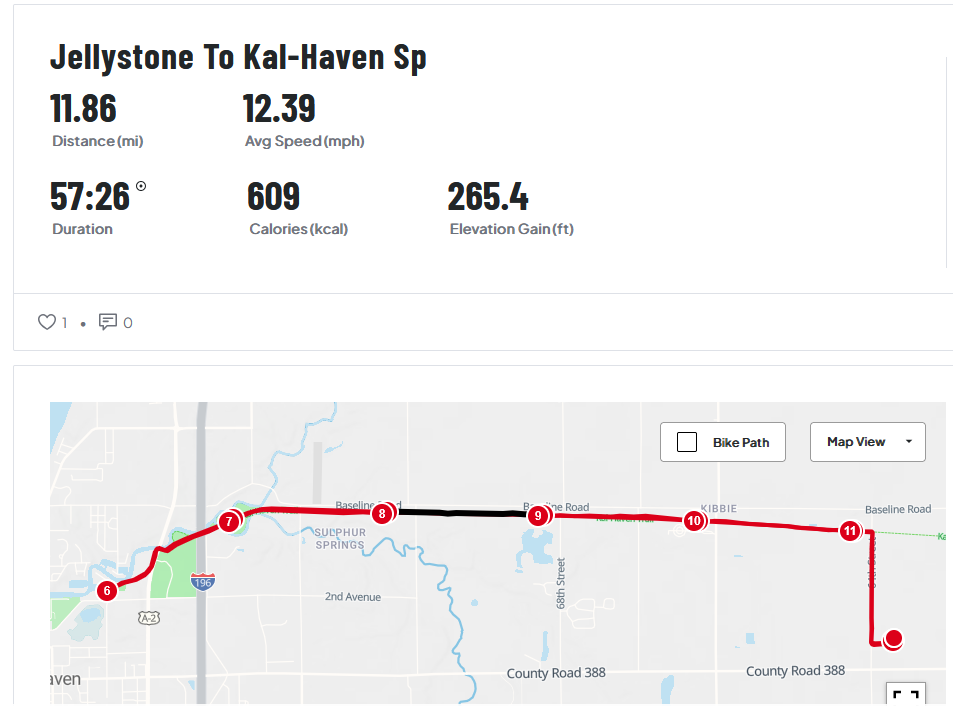Select mile marker 9 on map

pos(538,516)
